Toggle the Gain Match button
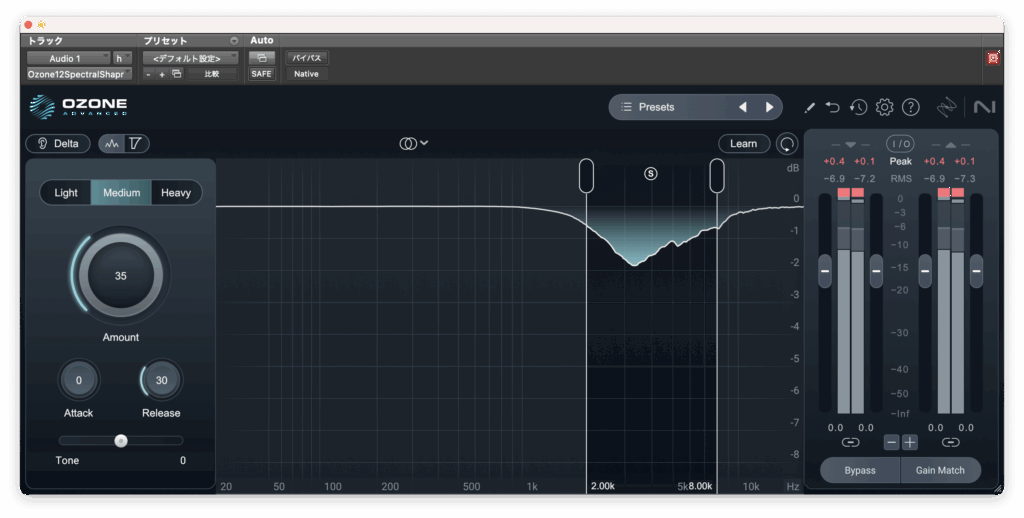This screenshot has height=518, width=1024. (940, 470)
